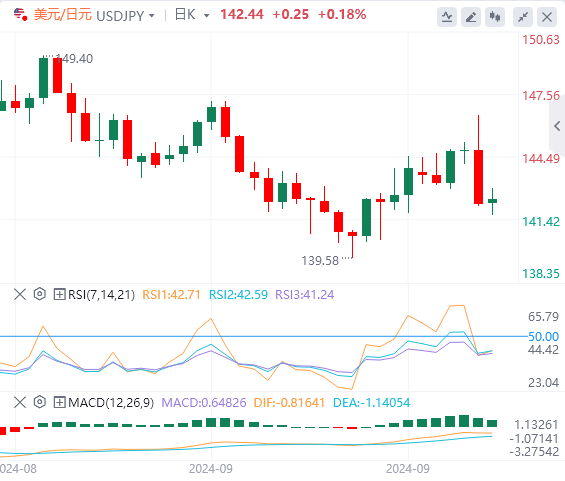Click the -3.27542 MACD axis label
Image resolution: width=565 pixels, height=481 pixels.
(534, 451)
